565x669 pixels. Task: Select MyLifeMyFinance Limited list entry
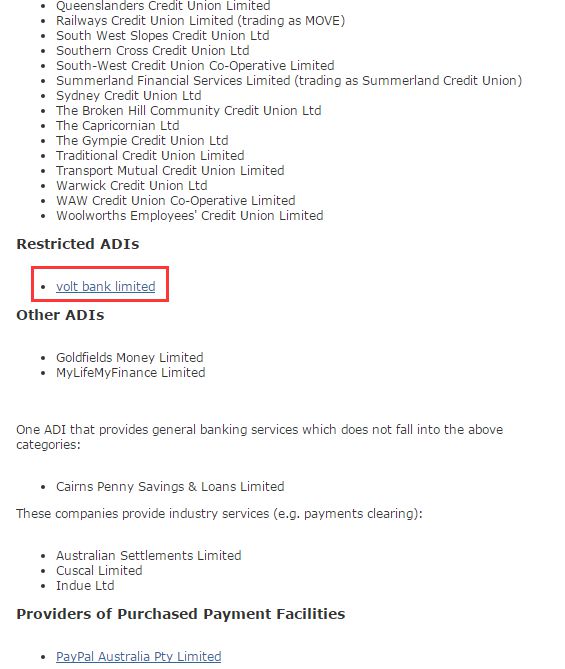pyautogui.click(x=131, y=372)
